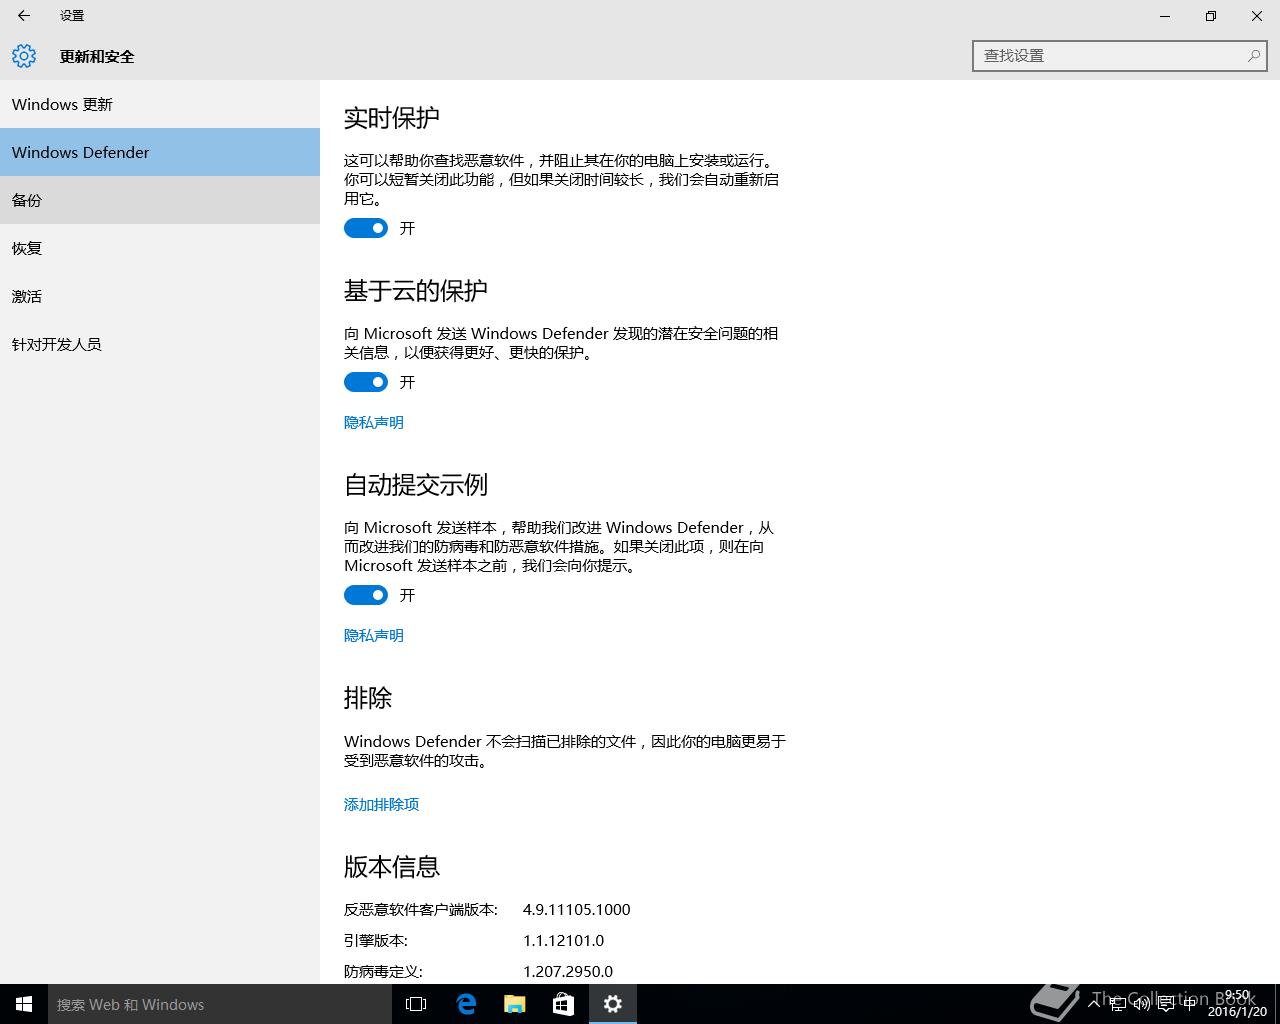This screenshot has height=1024, width=1280.
Task: Click the volume speaker tray icon
Action: click(x=1142, y=1004)
